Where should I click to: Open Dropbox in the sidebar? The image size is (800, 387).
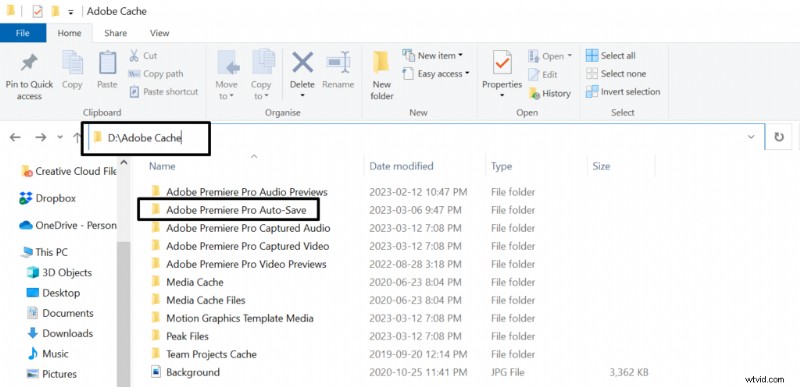pyautogui.click(x=47, y=198)
